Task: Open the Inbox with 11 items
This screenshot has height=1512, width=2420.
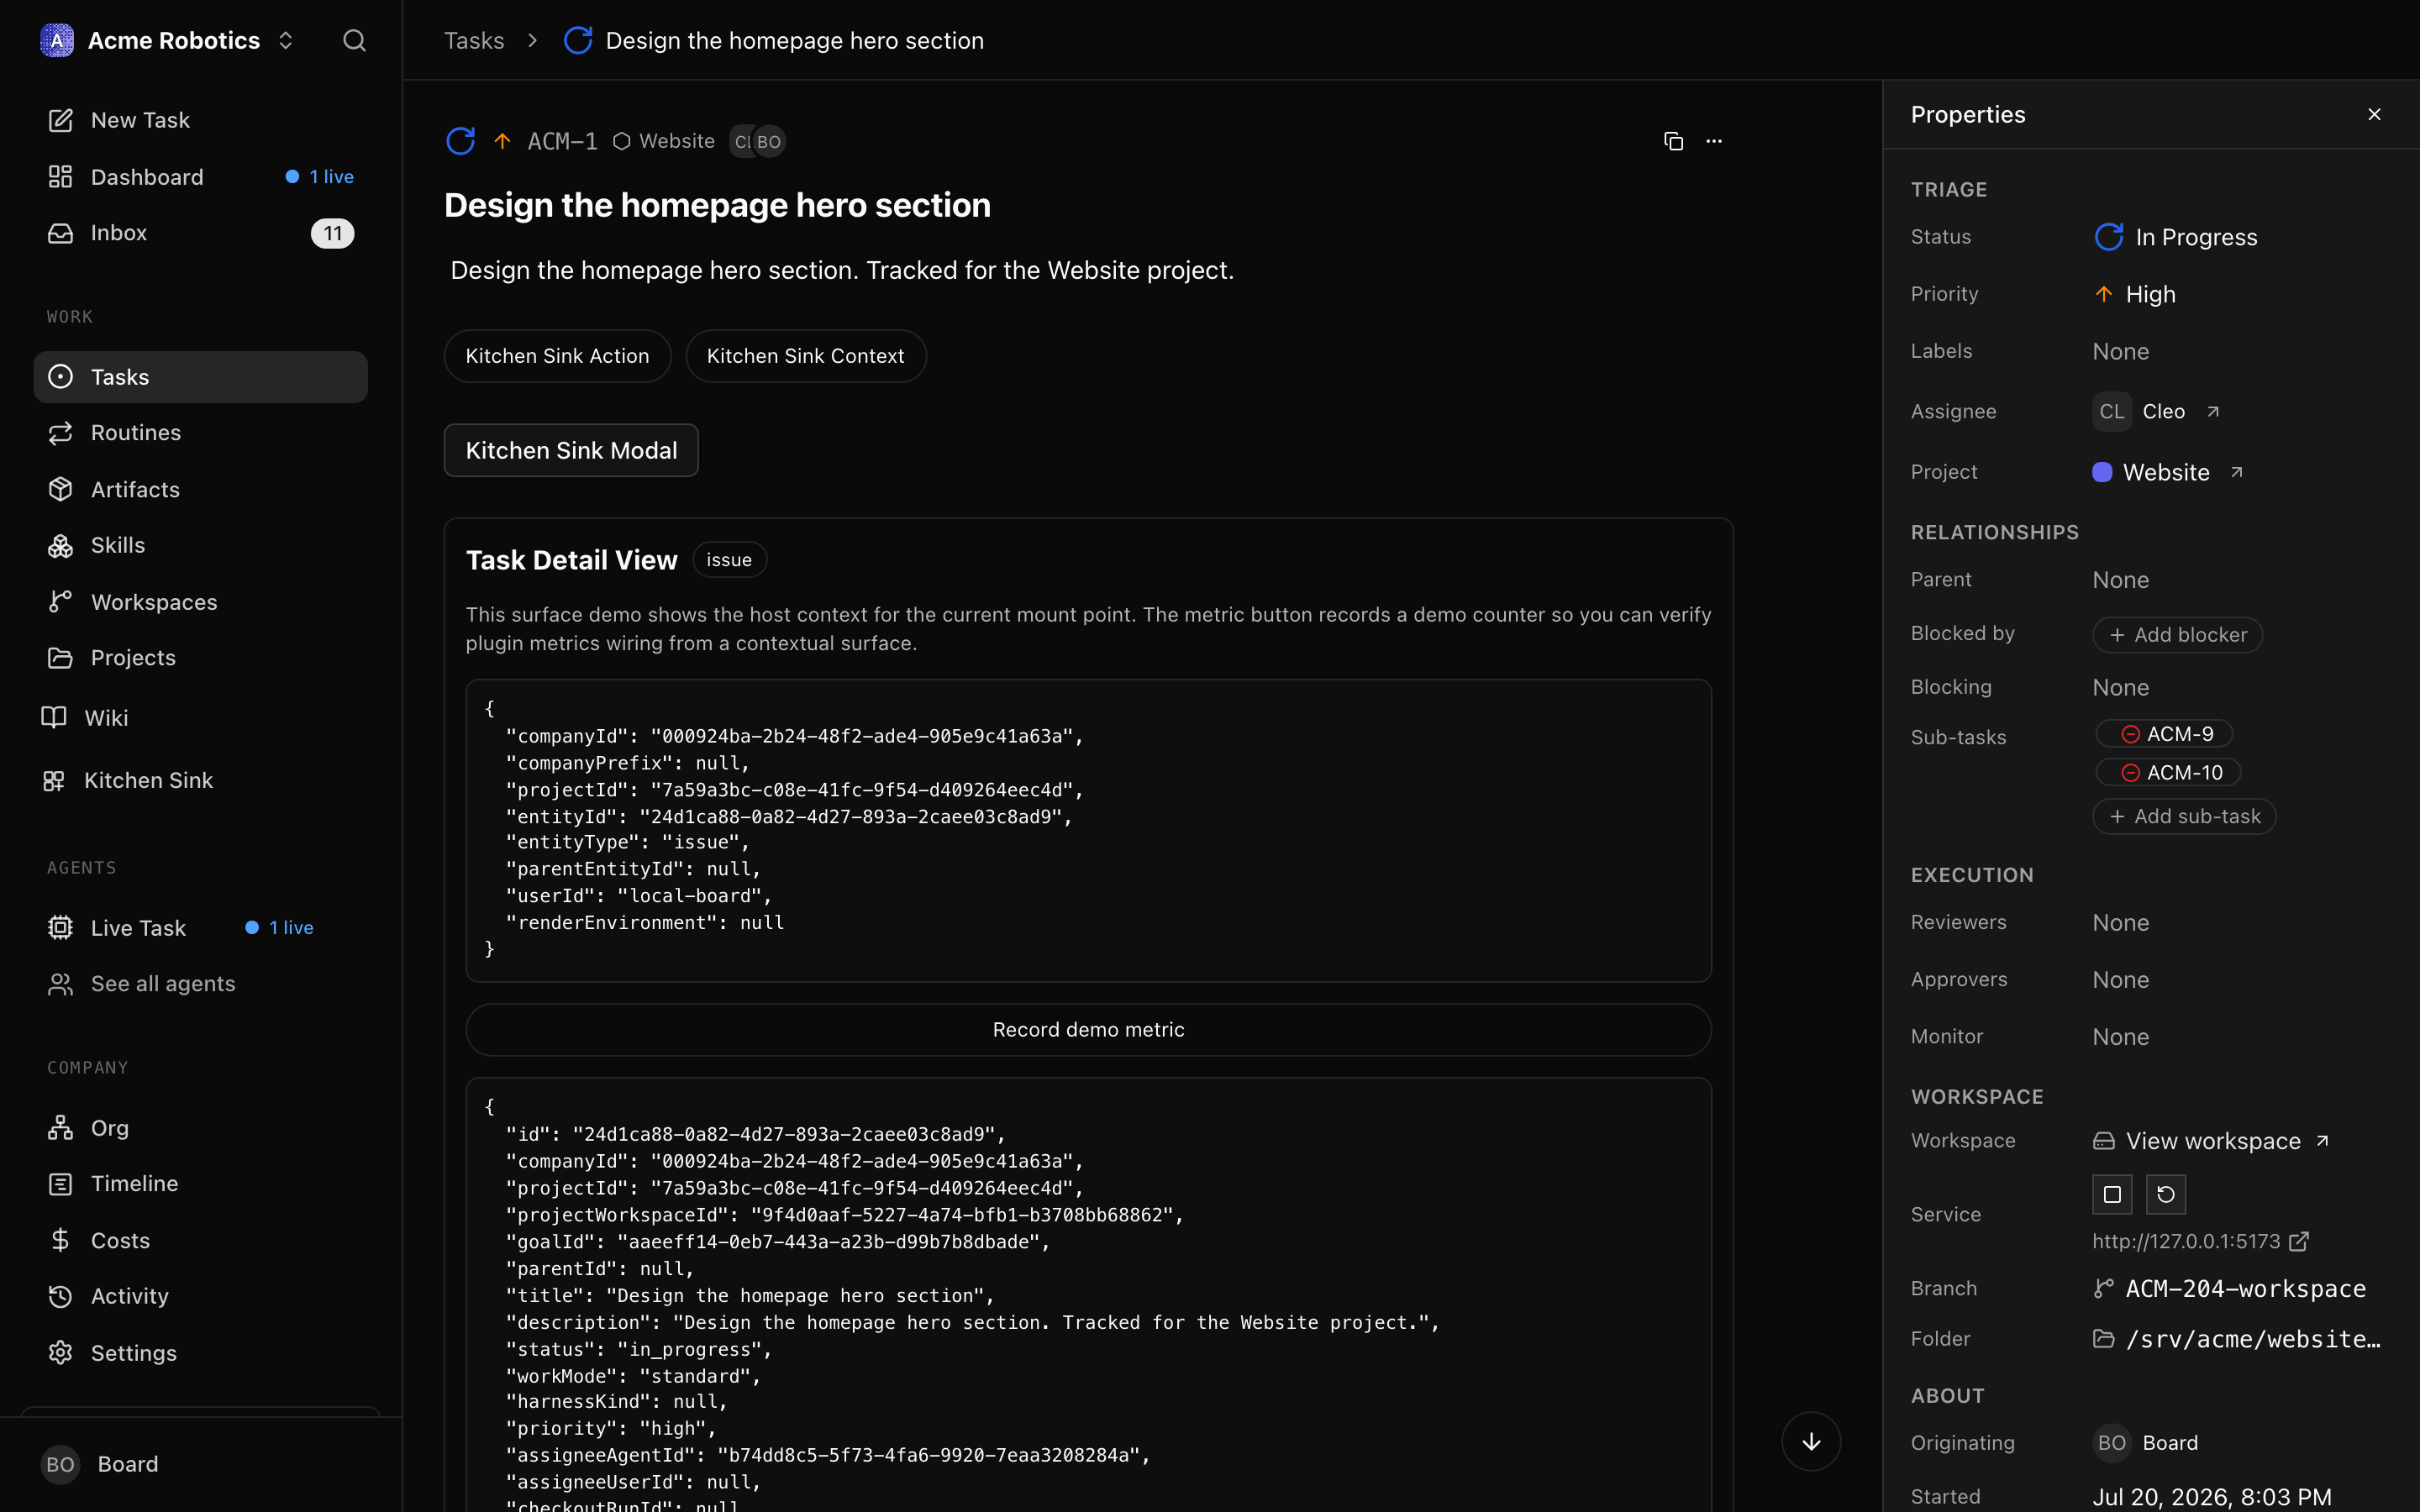Action: (200, 233)
